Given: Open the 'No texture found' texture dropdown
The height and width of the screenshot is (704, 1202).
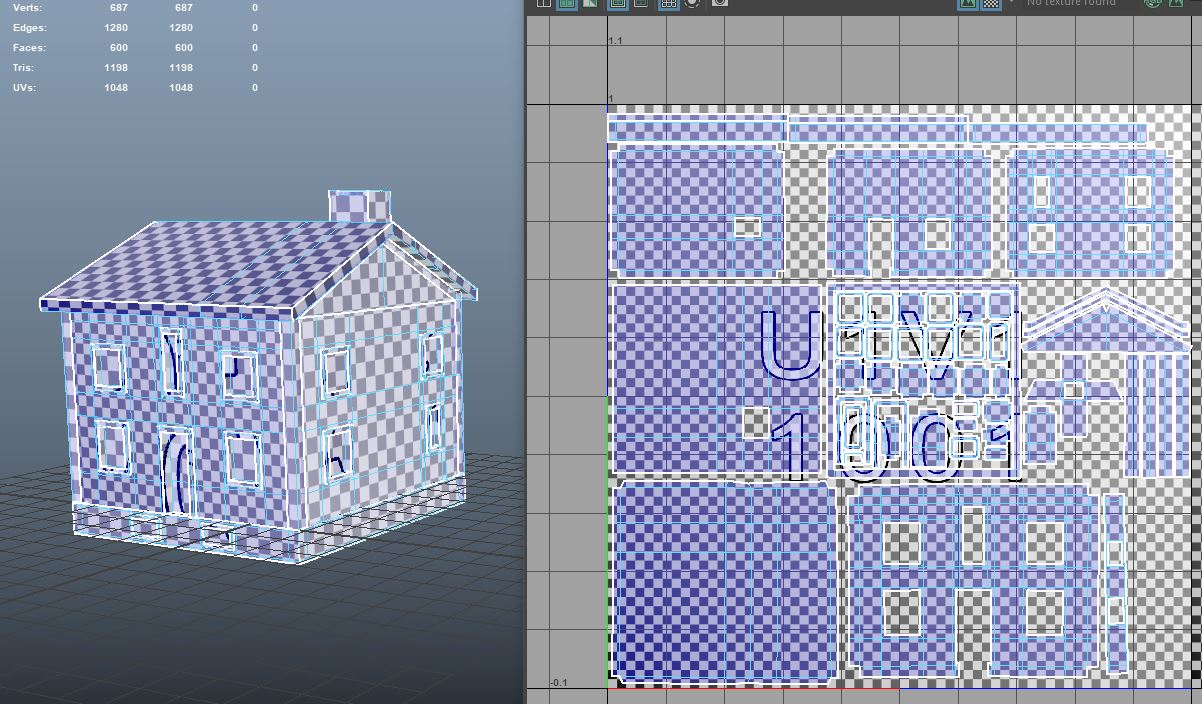Looking at the screenshot, I should click(x=1070, y=3).
